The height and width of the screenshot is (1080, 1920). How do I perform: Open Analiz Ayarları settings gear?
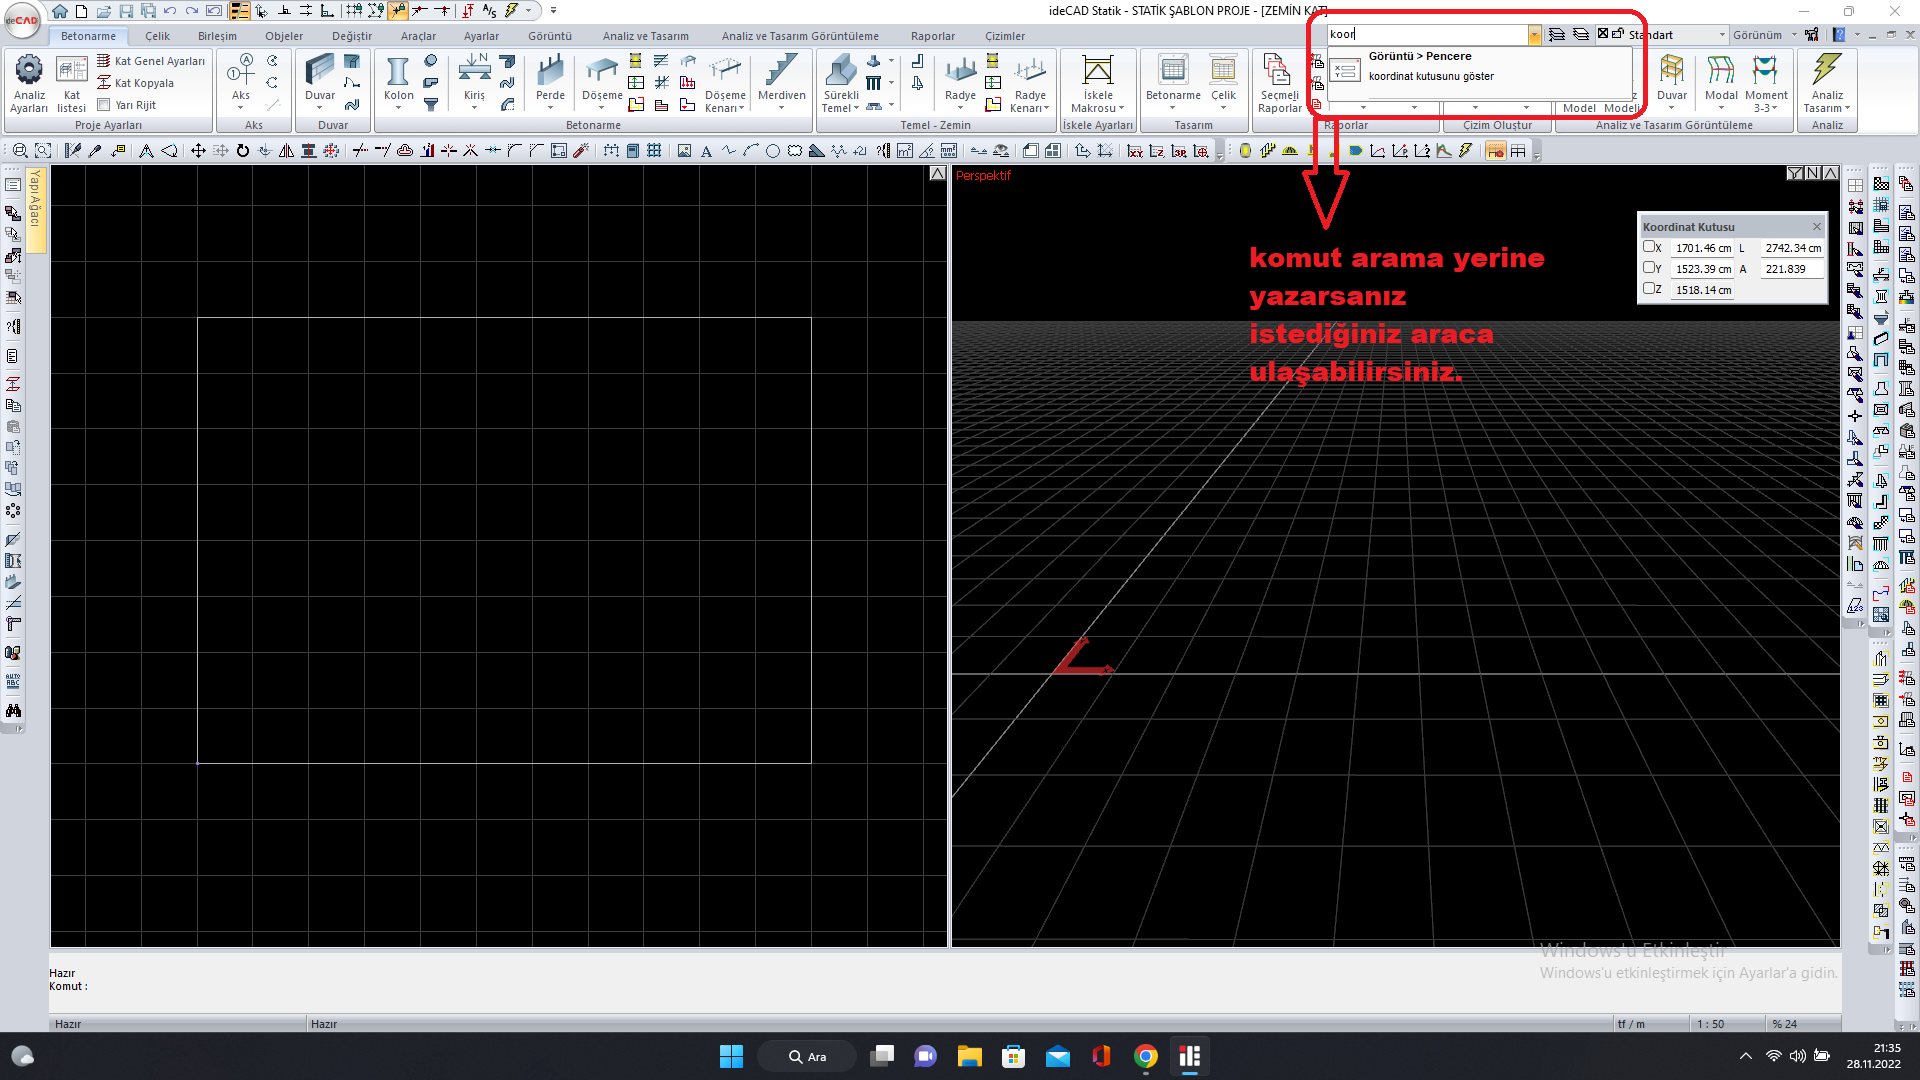pyautogui.click(x=29, y=84)
